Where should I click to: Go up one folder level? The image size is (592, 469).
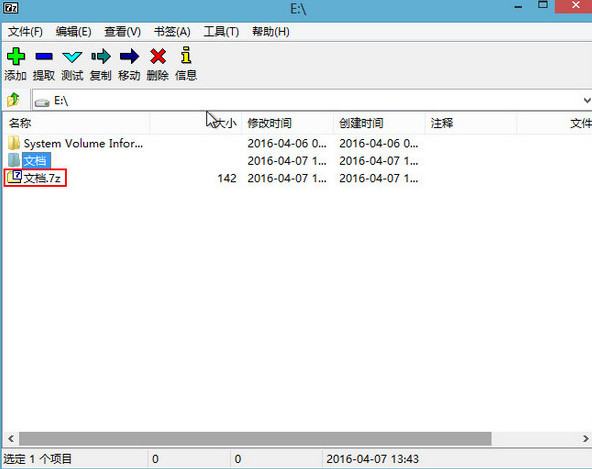tap(14, 100)
